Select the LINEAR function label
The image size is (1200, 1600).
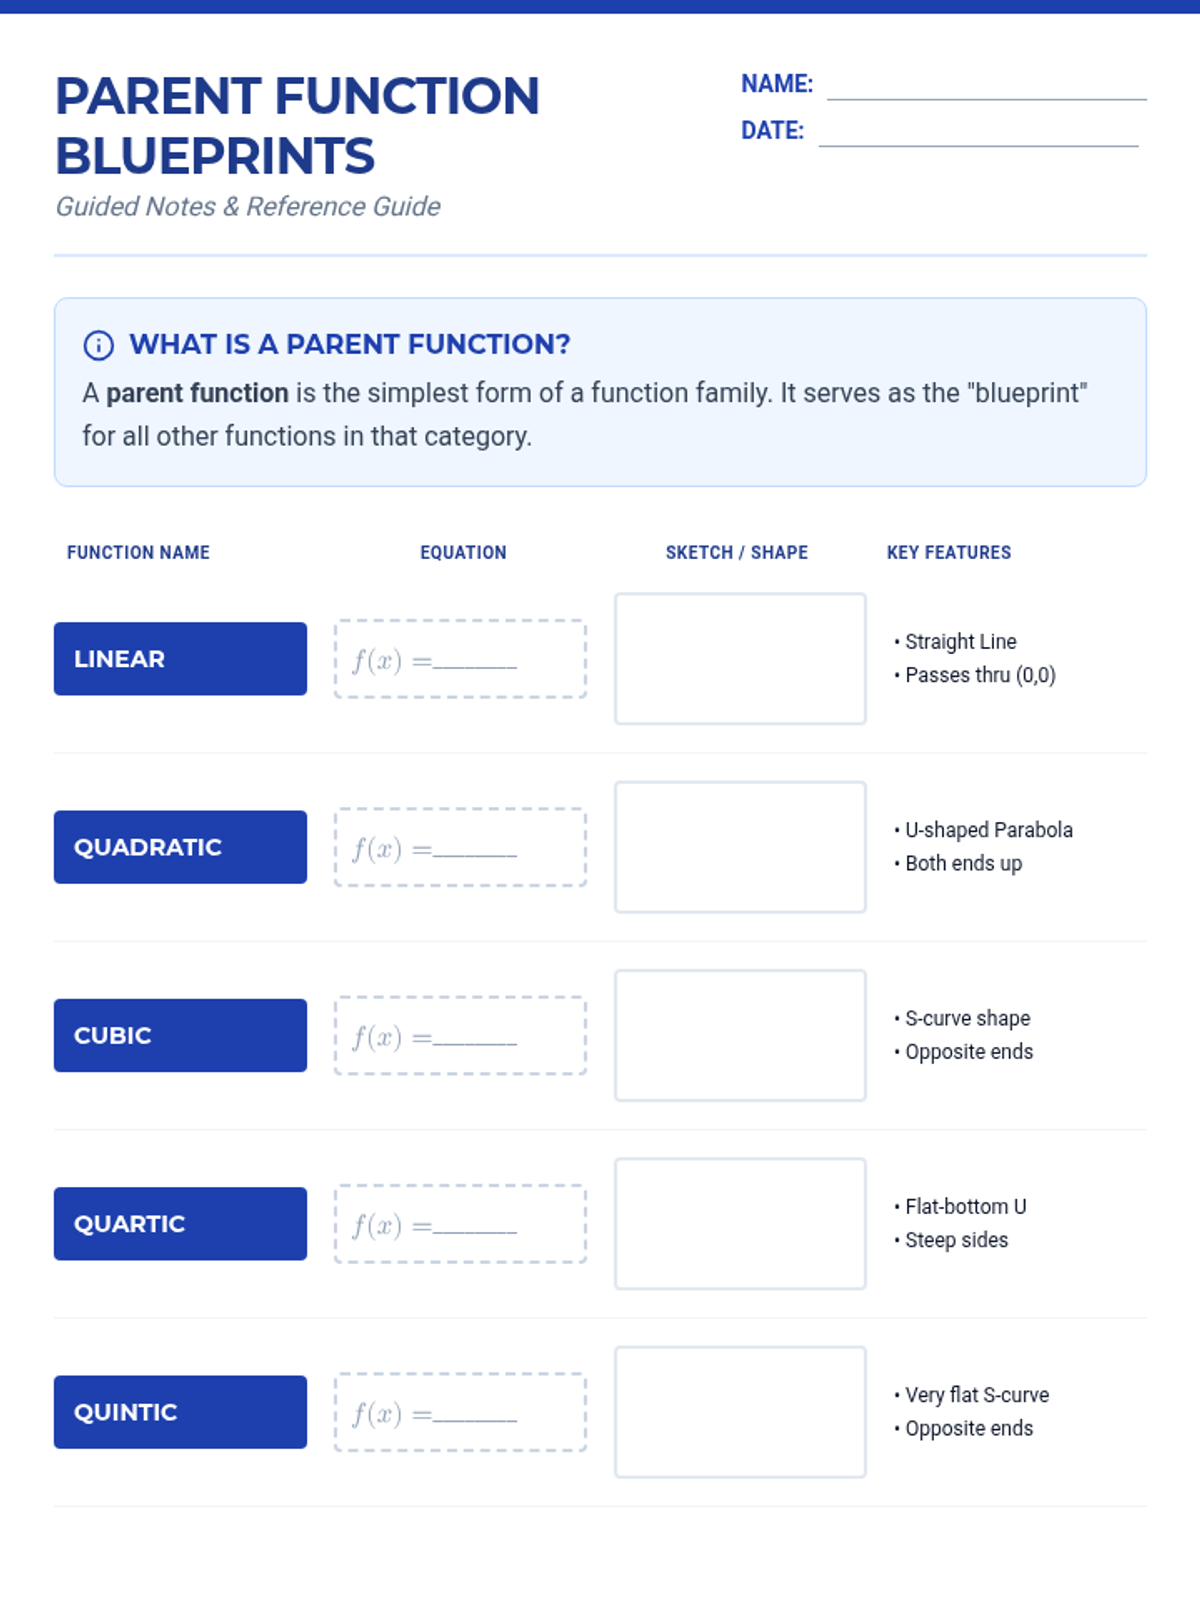(180, 659)
